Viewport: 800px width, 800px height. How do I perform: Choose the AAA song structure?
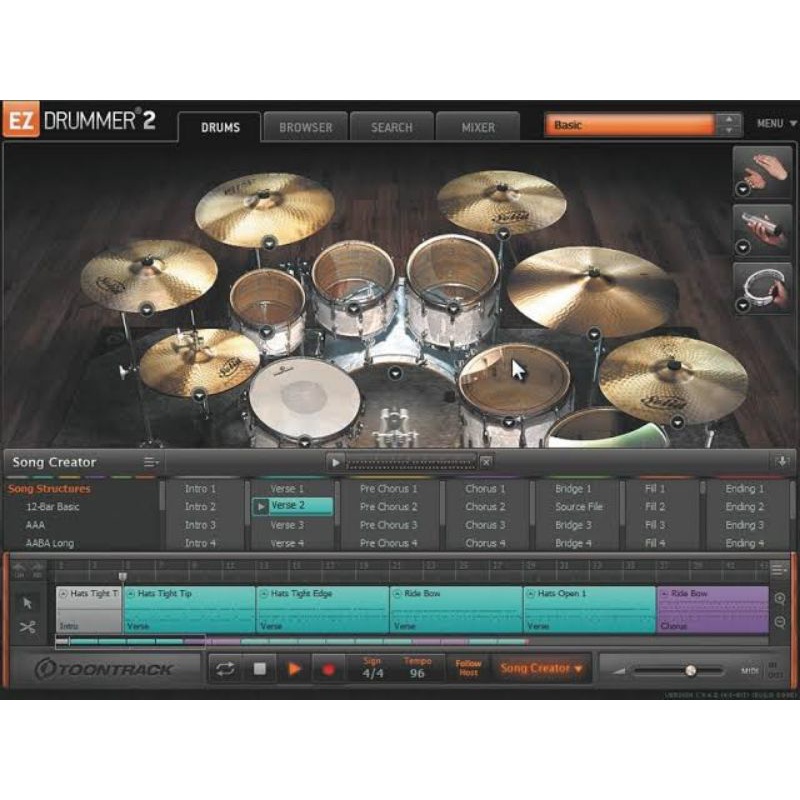[x=35, y=524]
